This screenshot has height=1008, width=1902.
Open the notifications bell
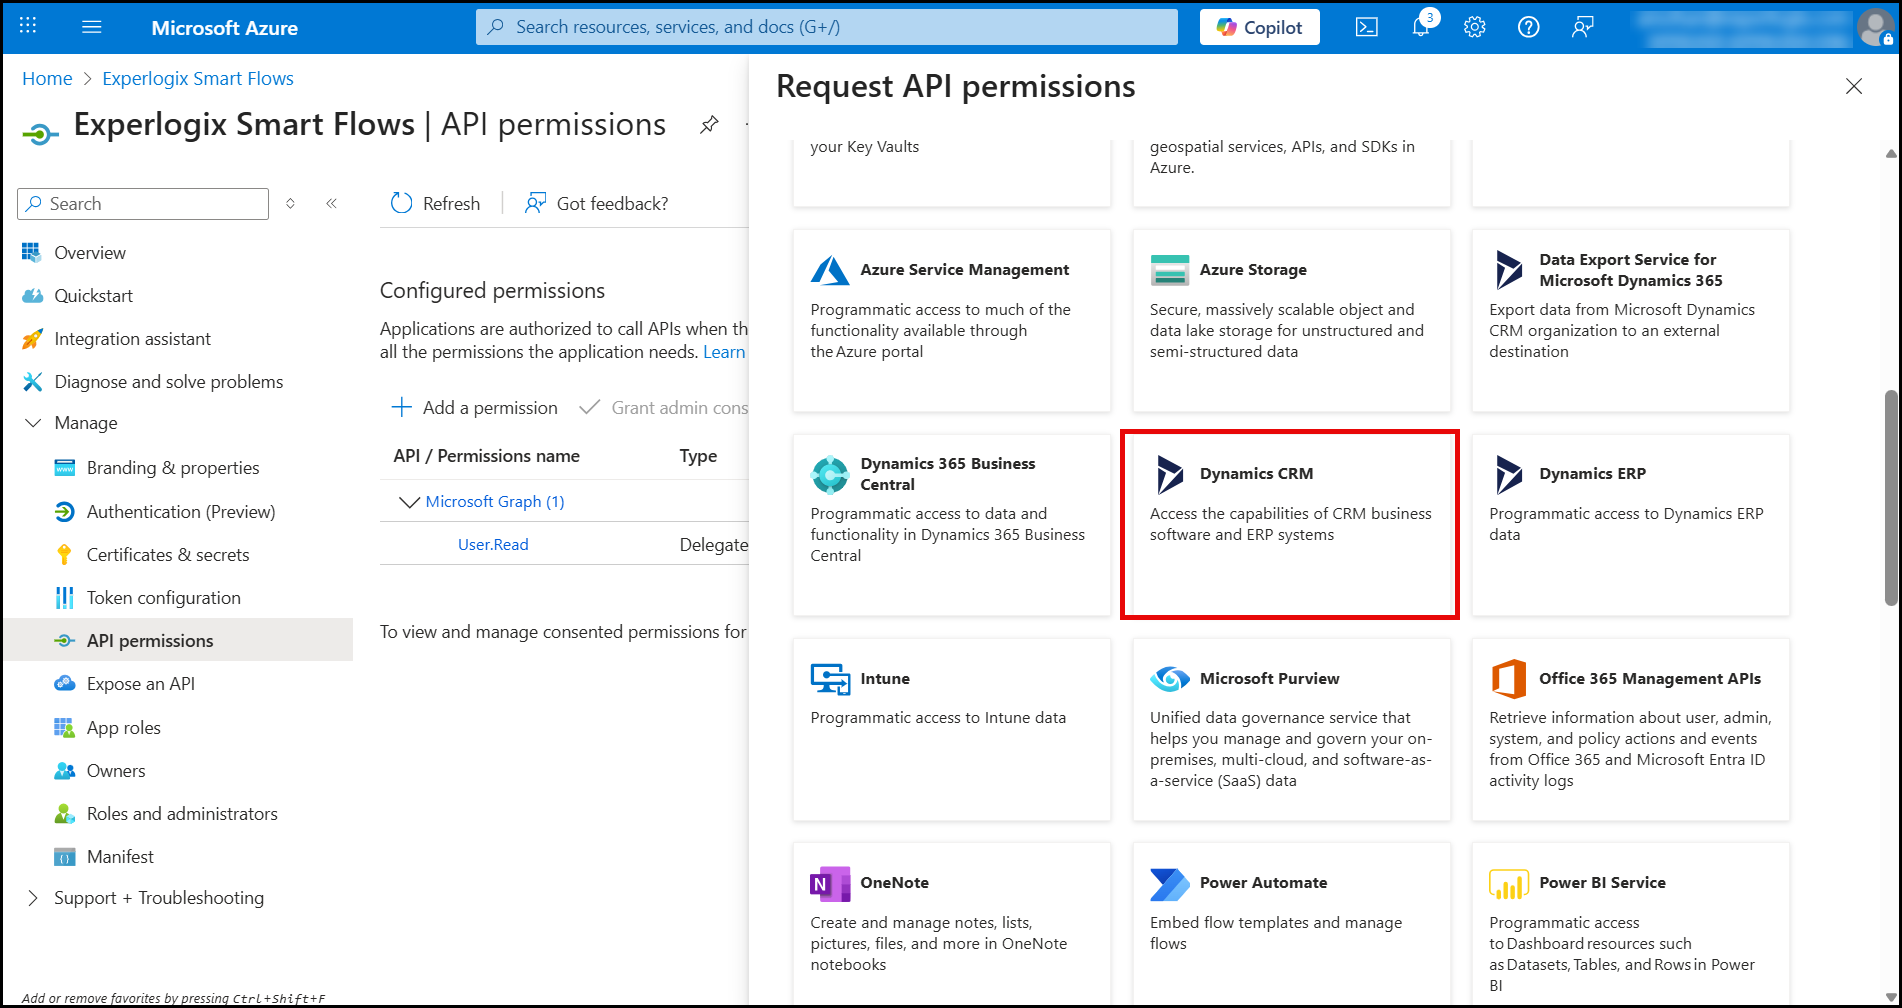[1421, 27]
